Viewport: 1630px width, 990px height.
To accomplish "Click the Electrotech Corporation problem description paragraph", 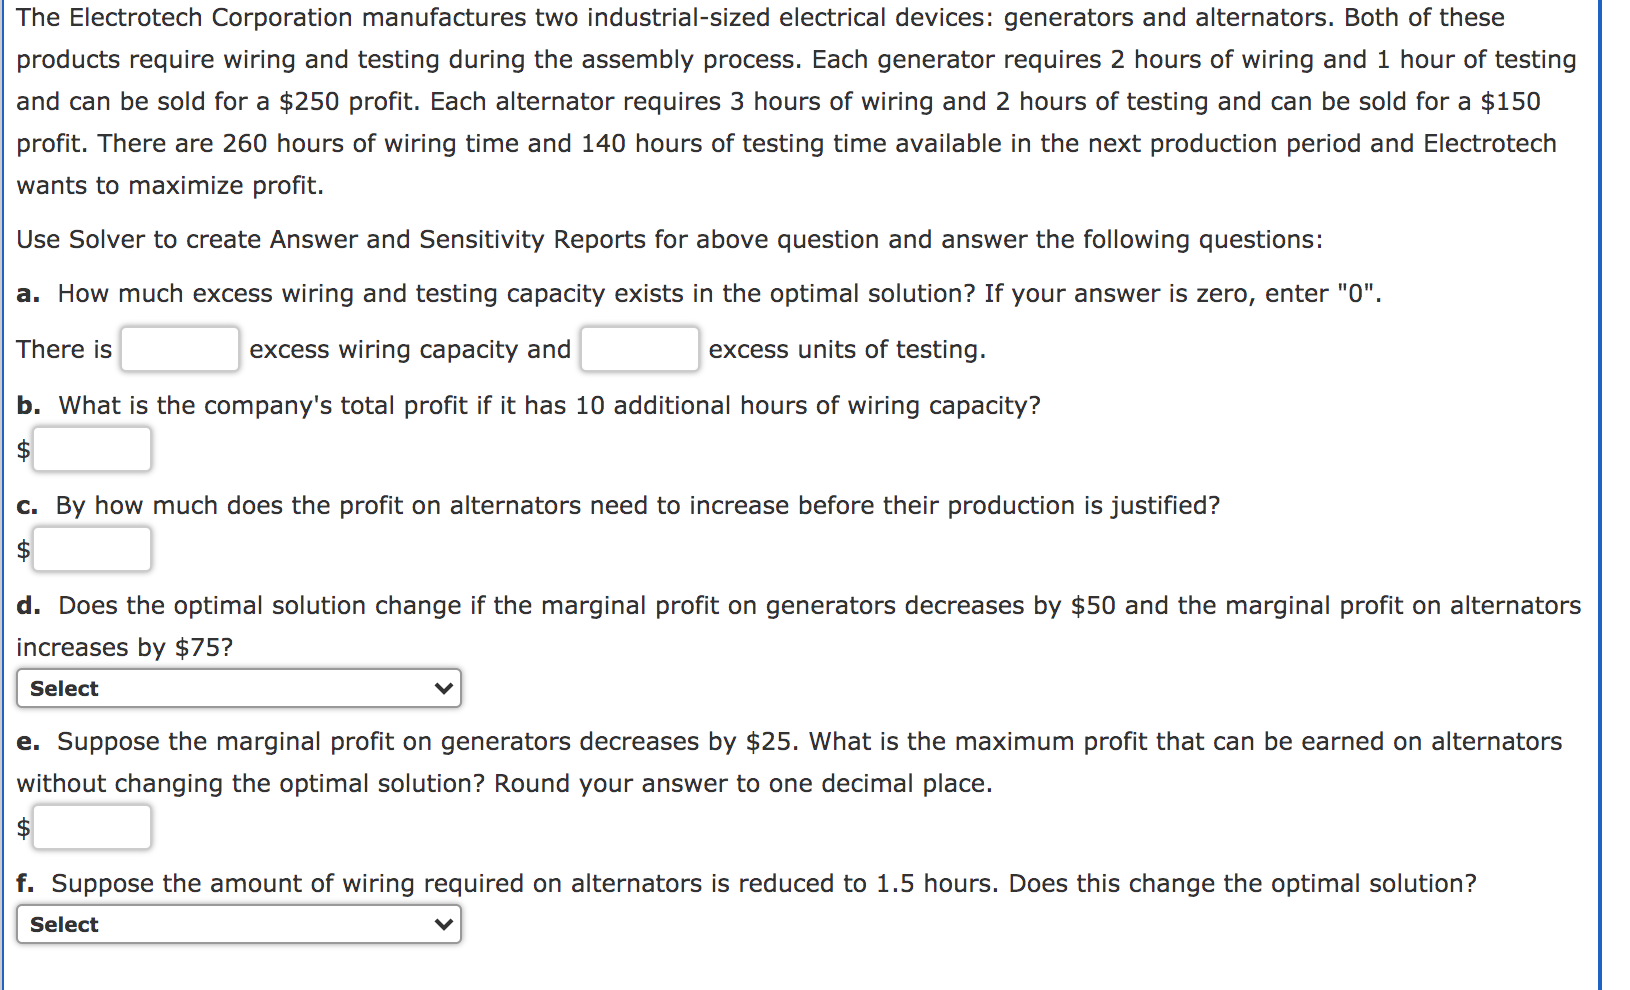I will pos(796,101).
